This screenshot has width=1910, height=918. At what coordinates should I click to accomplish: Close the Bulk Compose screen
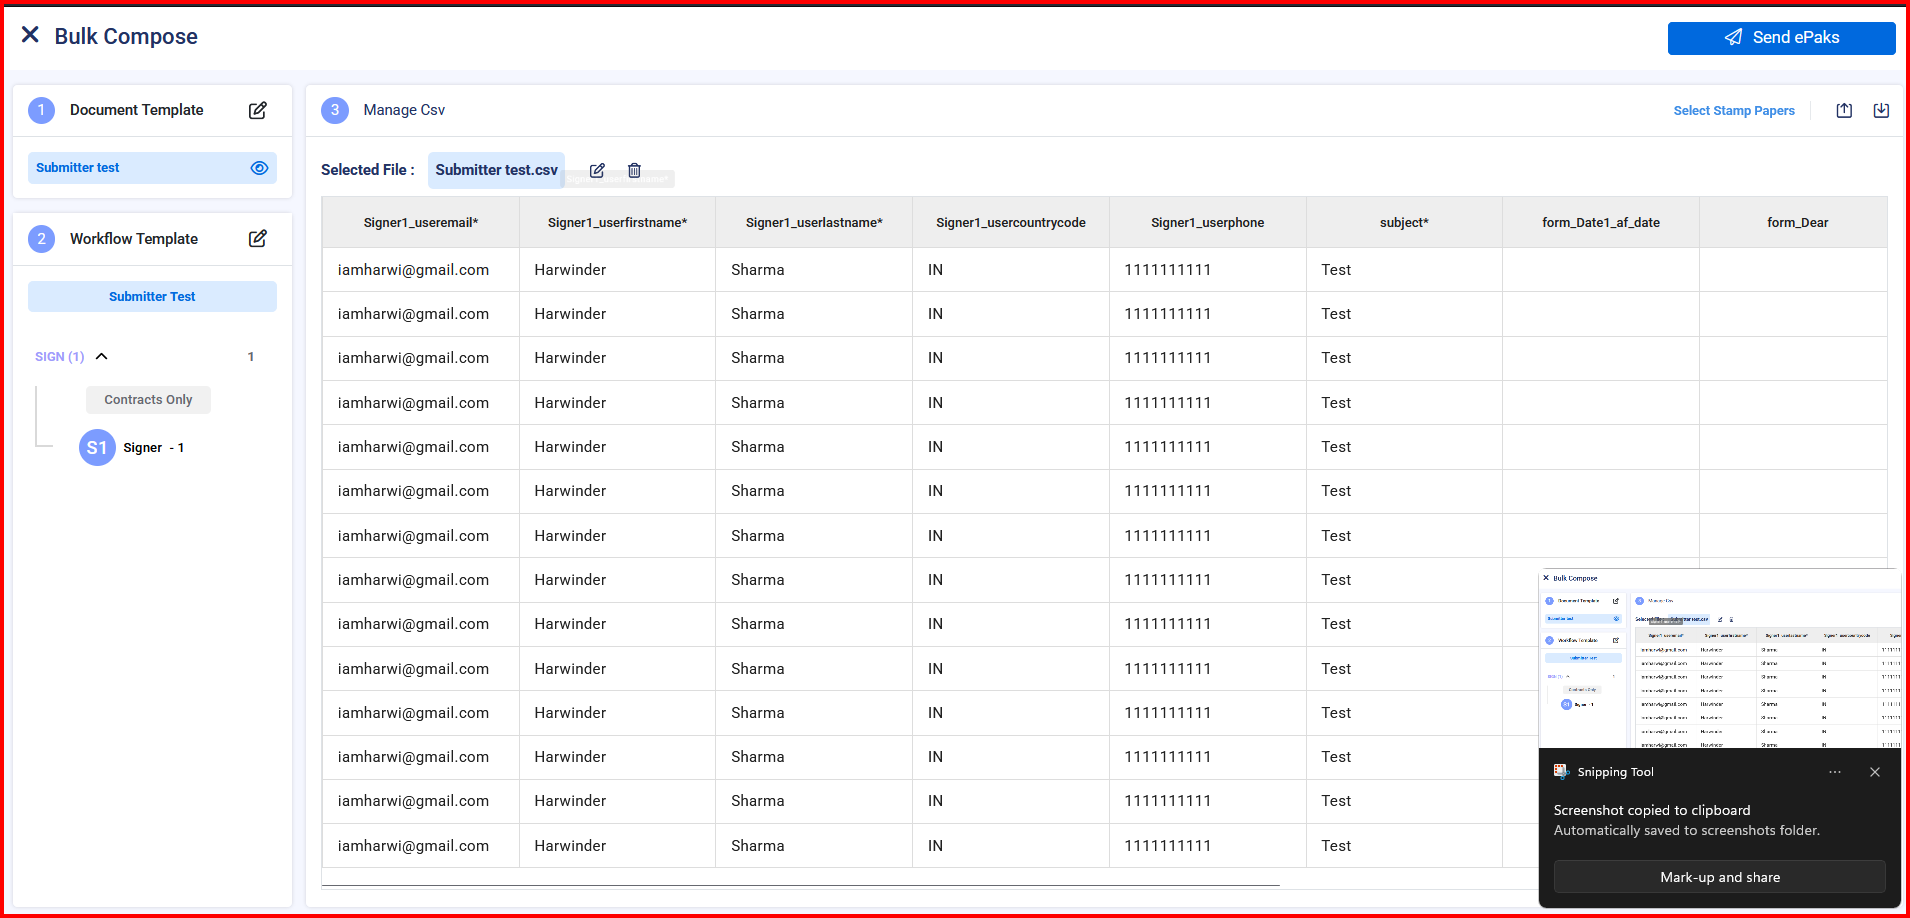tap(30, 35)
